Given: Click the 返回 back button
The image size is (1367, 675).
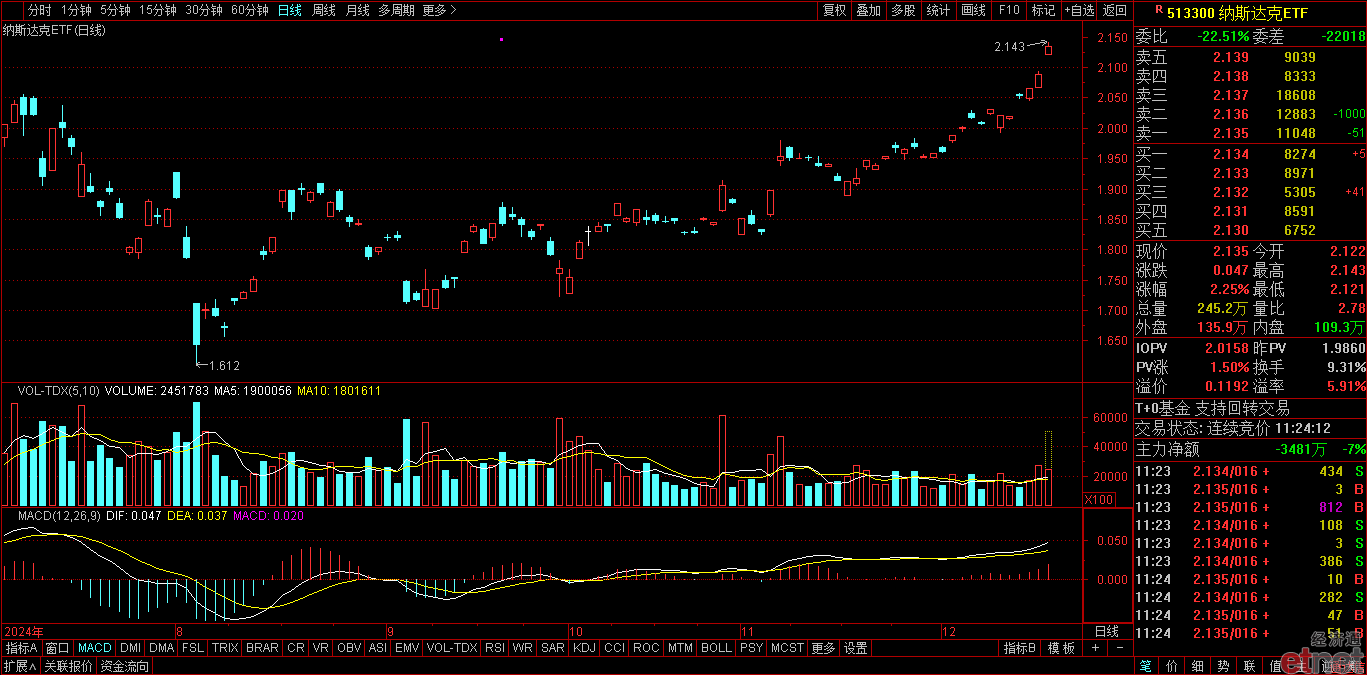Looking at the screenshot, I should pyautogui.click(x=1114, y=10).
